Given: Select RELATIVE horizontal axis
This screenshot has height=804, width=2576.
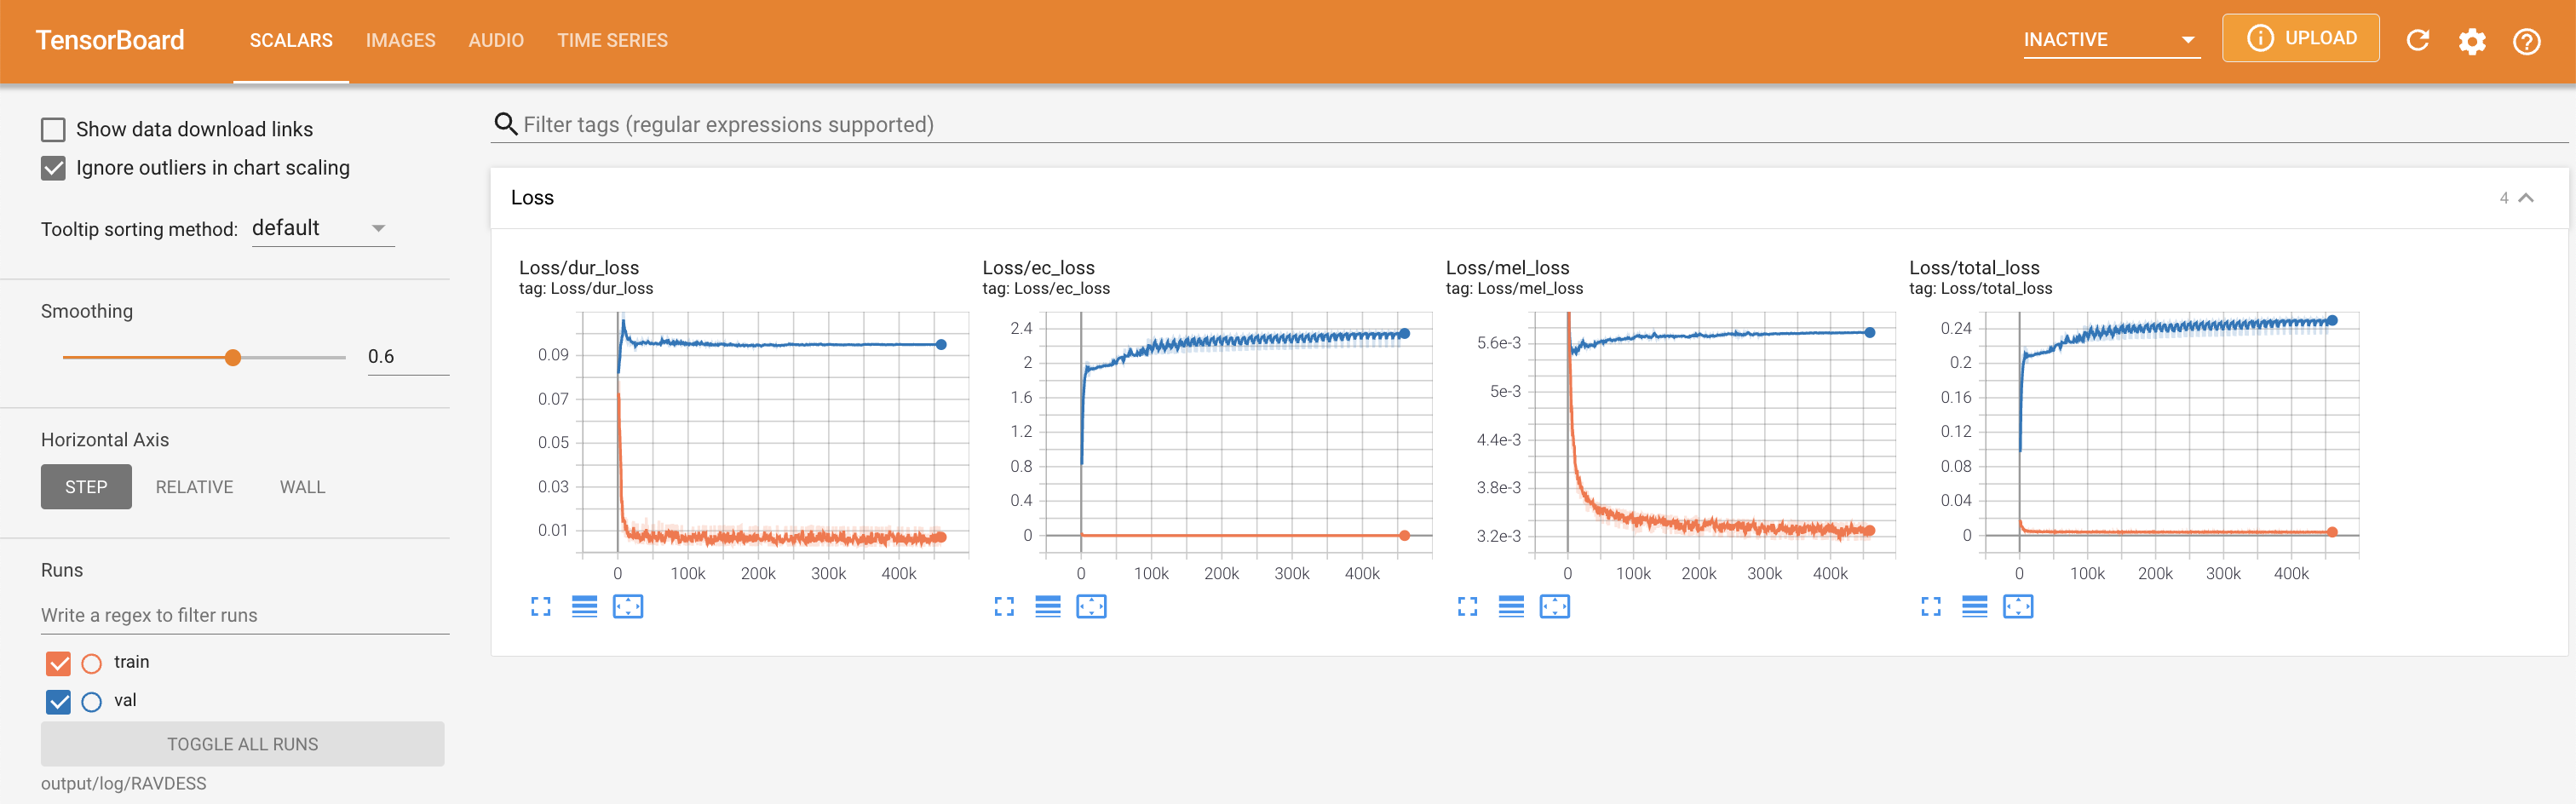Looking at the screenshot, I should pyautogui.click(x=194, y=487).
